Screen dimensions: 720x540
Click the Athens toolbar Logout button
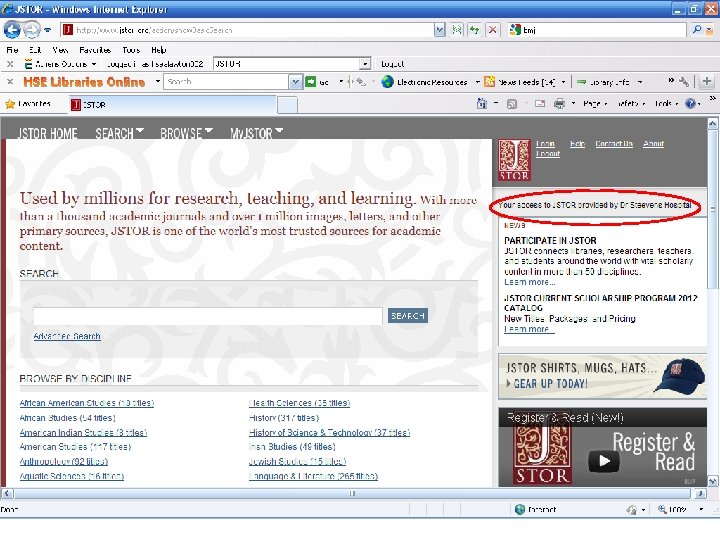392,64
